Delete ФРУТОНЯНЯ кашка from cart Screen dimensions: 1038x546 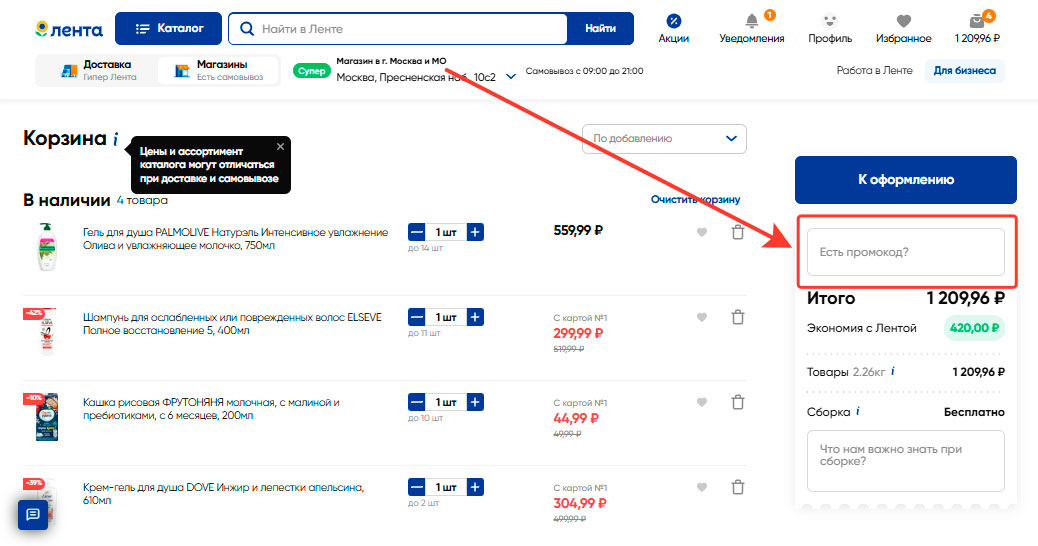pos(737,402)
